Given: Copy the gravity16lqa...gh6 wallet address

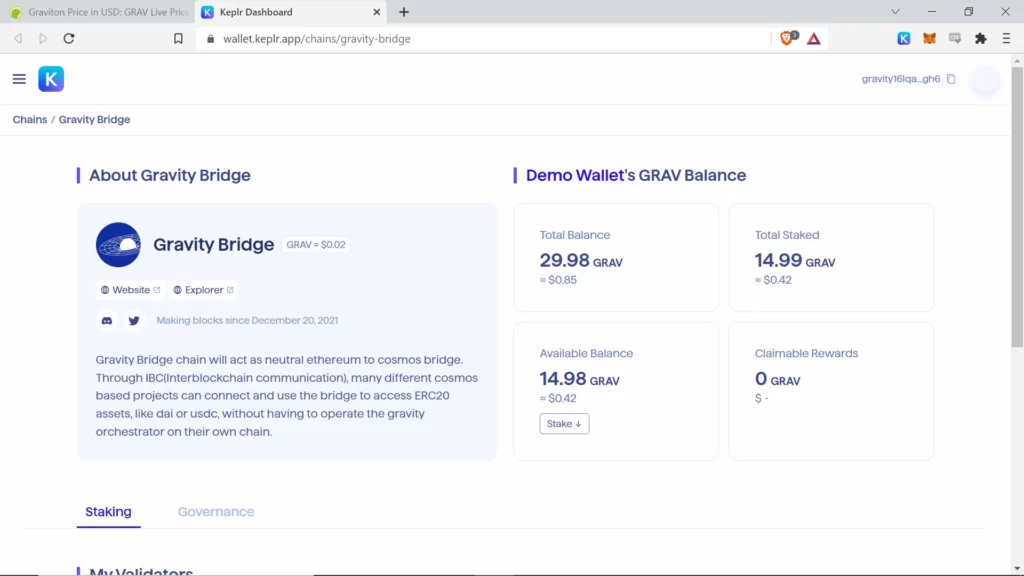Looking at the screenshot, I should click(951, 79).
